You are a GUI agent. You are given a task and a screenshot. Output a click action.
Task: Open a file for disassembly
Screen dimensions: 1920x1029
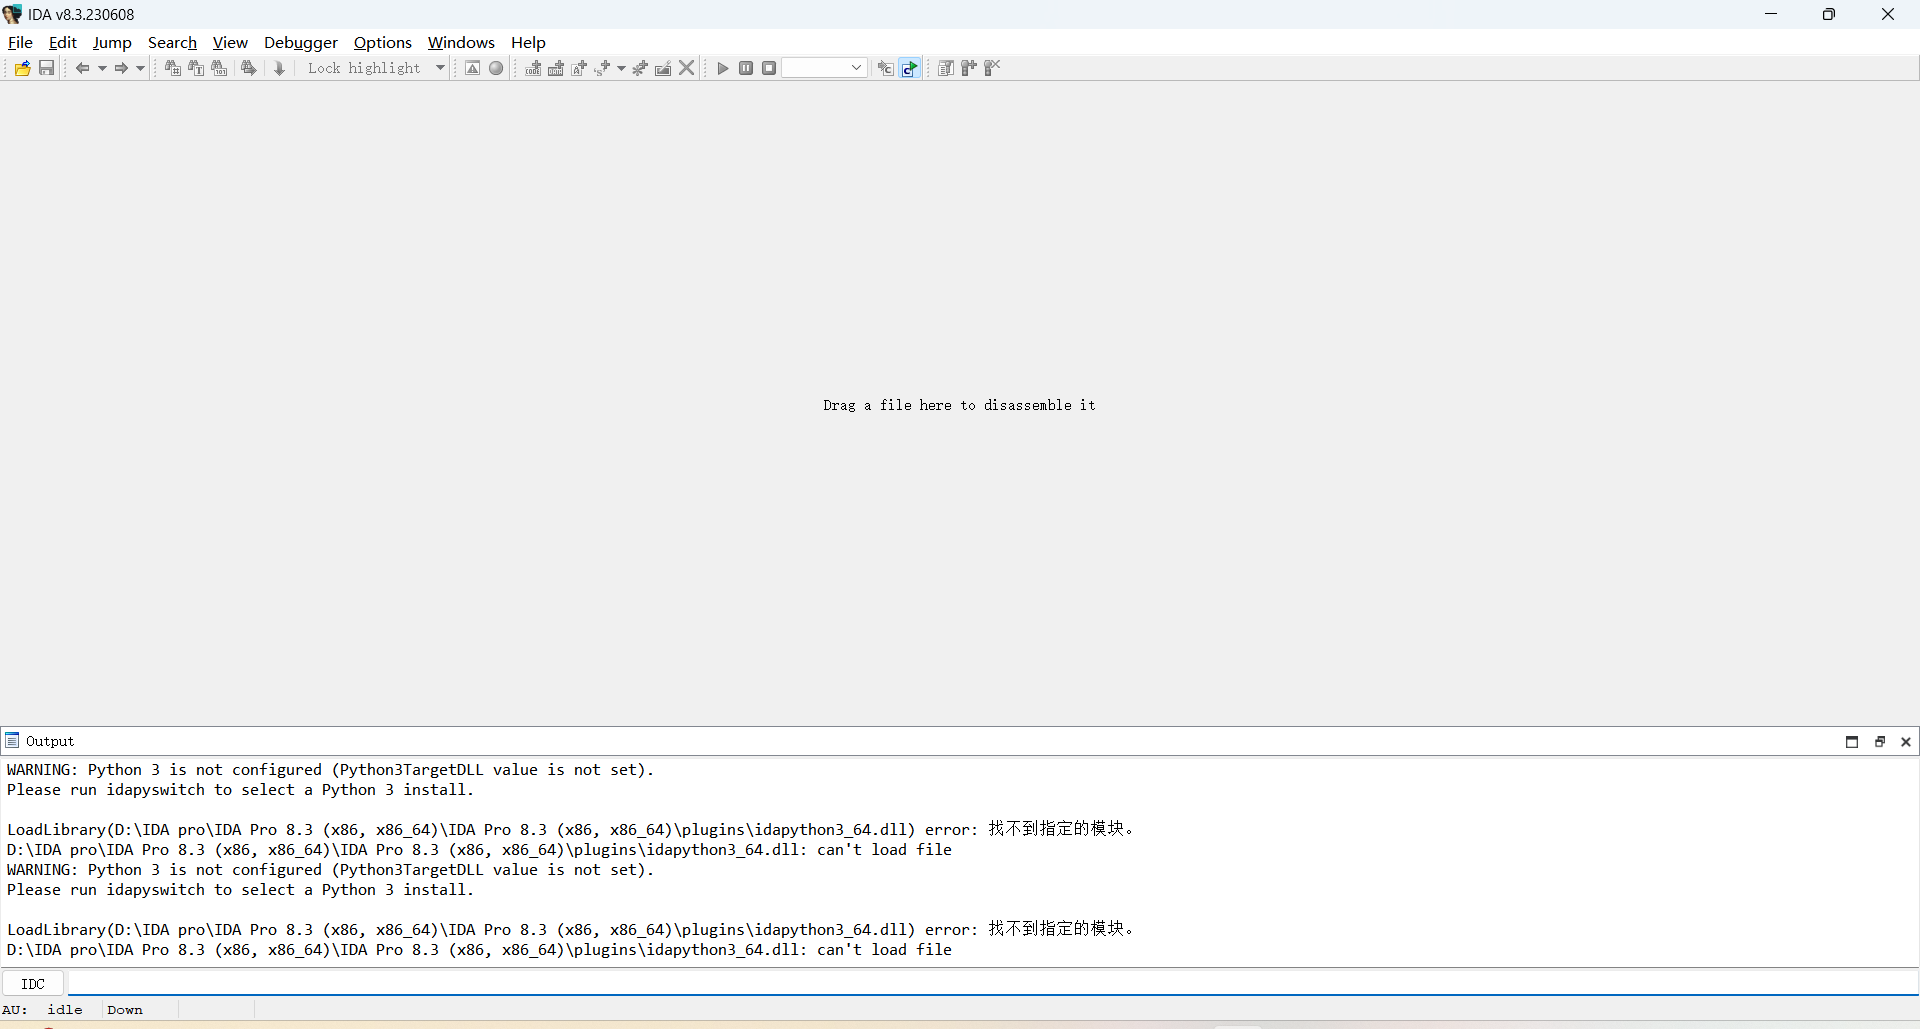coord(22,67)
